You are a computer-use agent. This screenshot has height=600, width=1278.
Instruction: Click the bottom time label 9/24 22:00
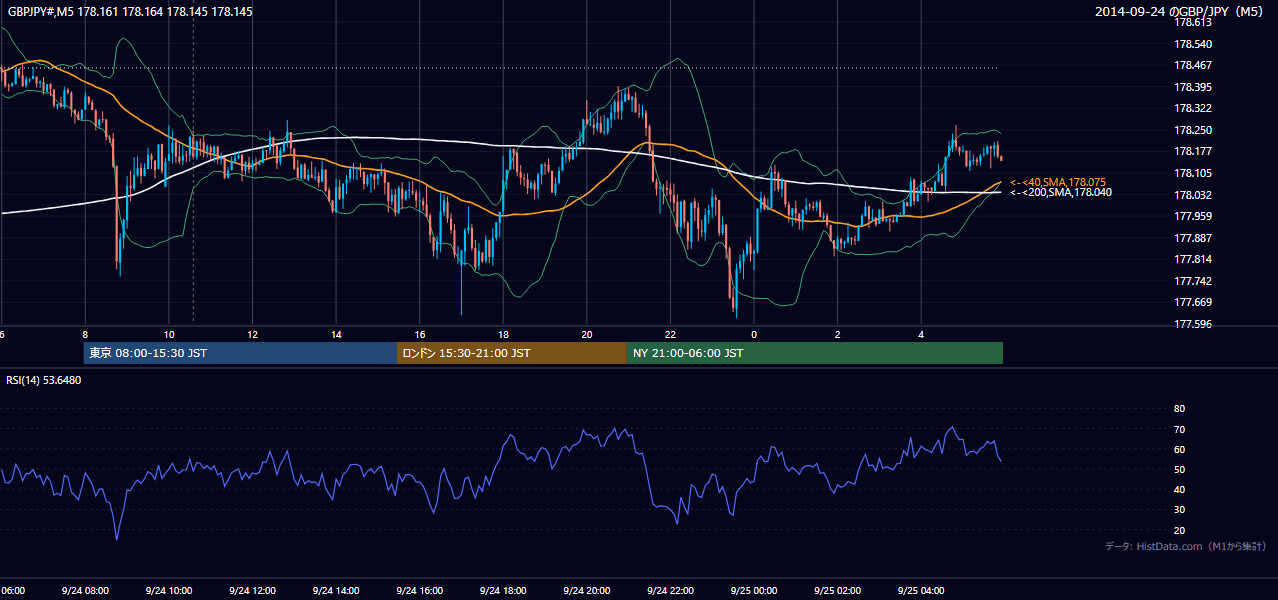[671, 591]
